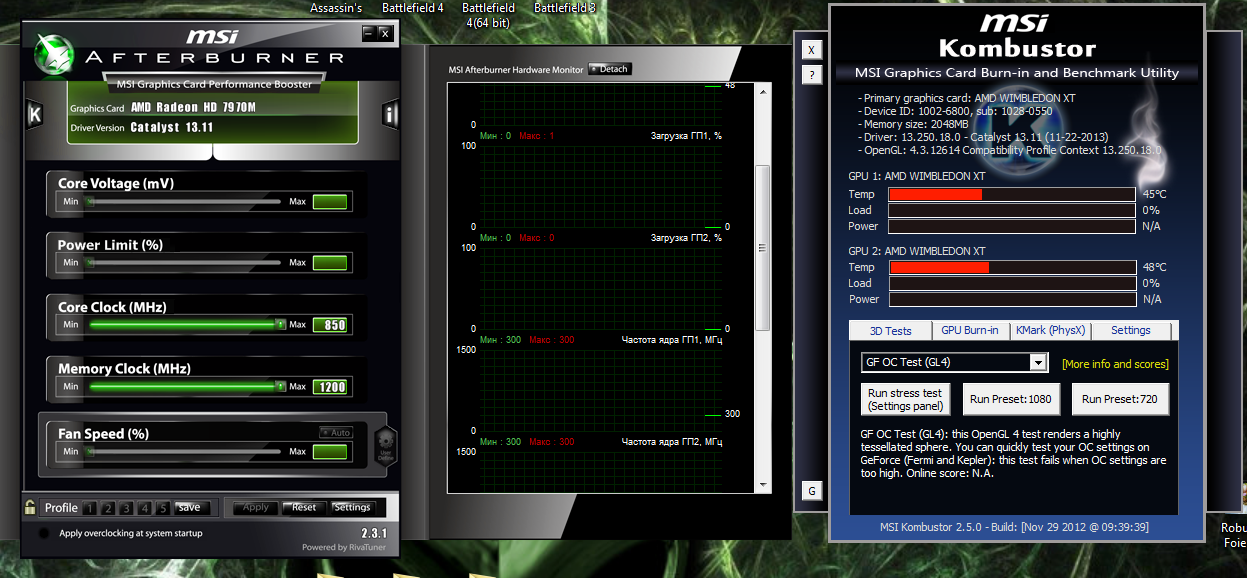
Task: Click the 'Частота ядра ГП2, МГц' graph label
Action: coord(672,441)
